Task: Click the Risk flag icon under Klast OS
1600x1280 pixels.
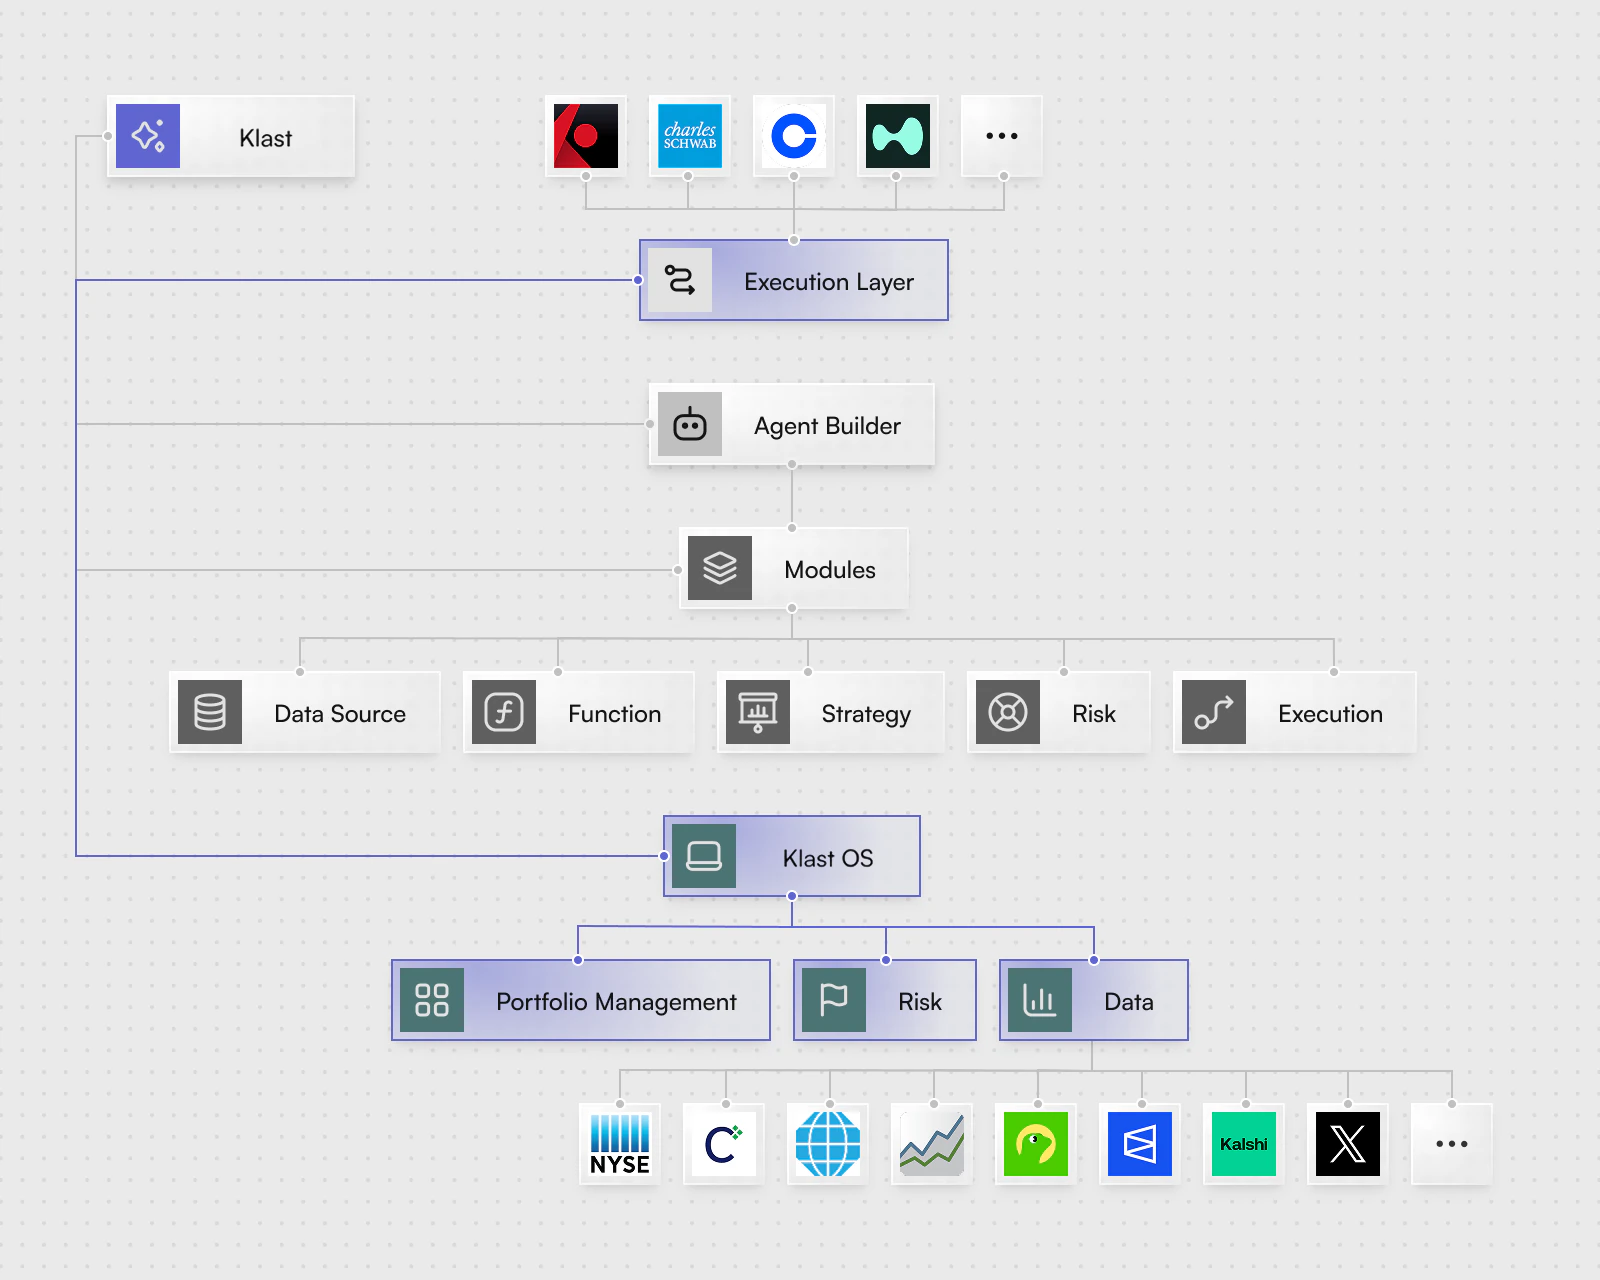Action: 834,1000
